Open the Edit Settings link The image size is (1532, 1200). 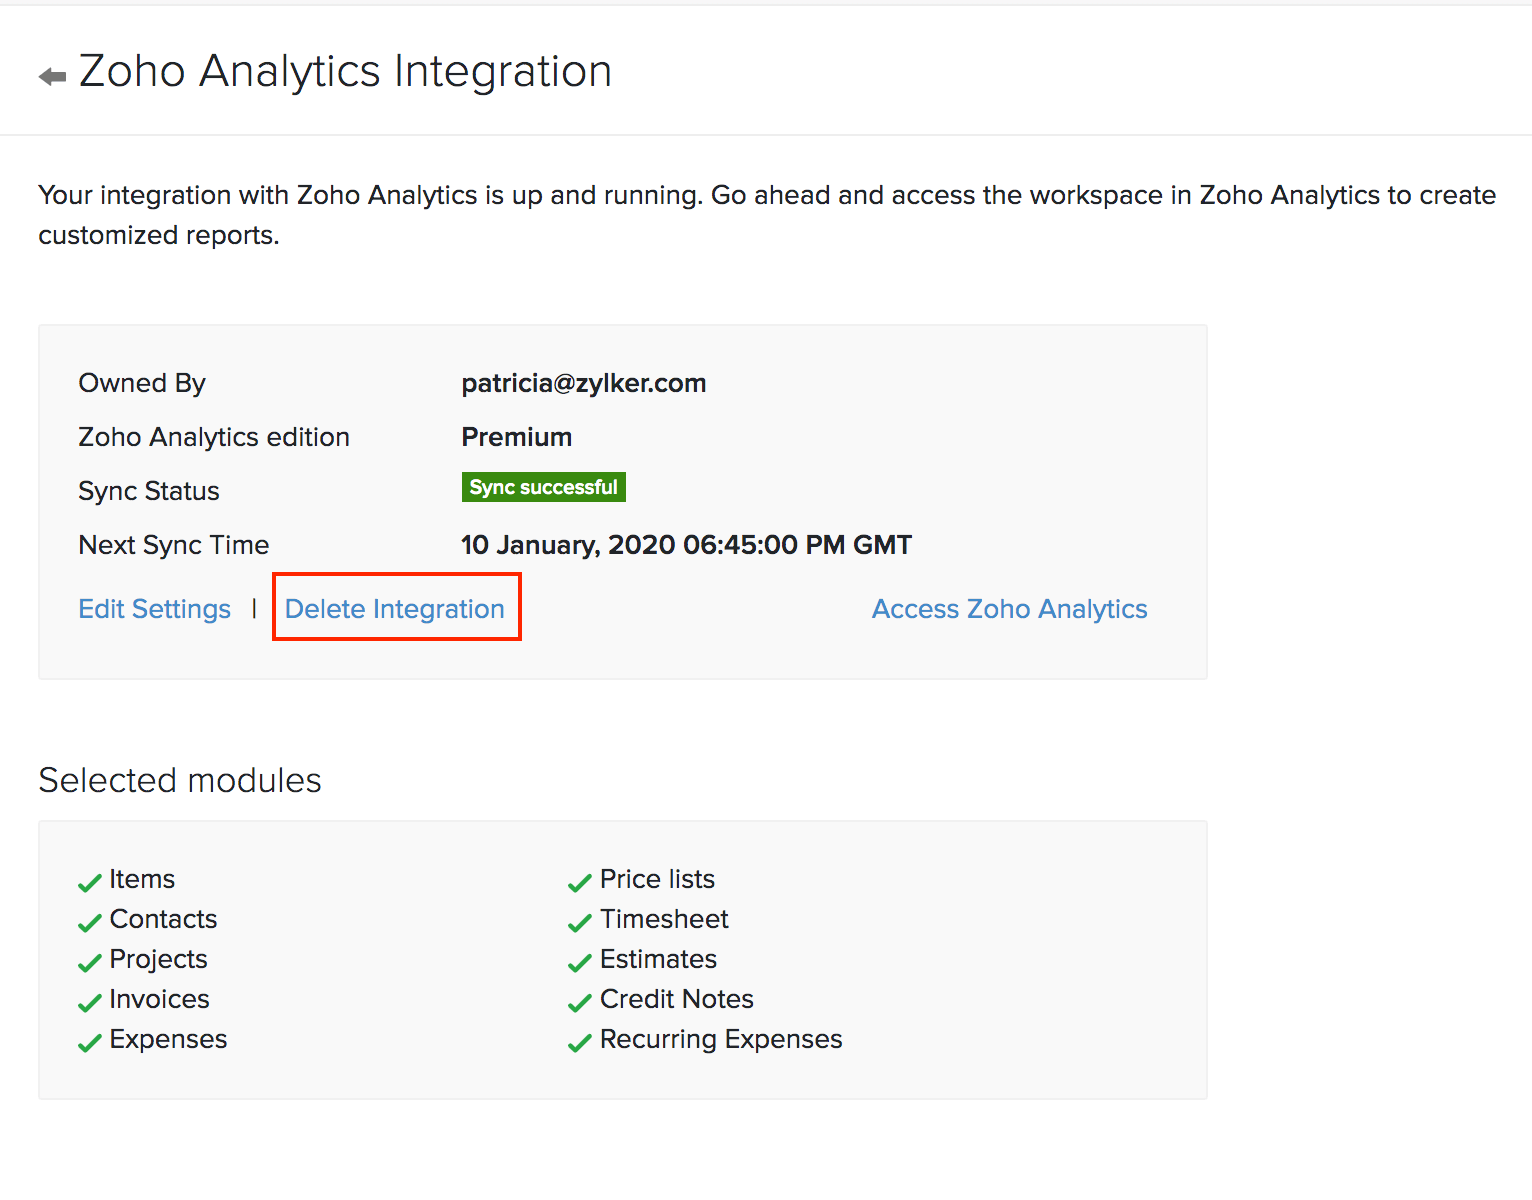(x=155, y=609)
